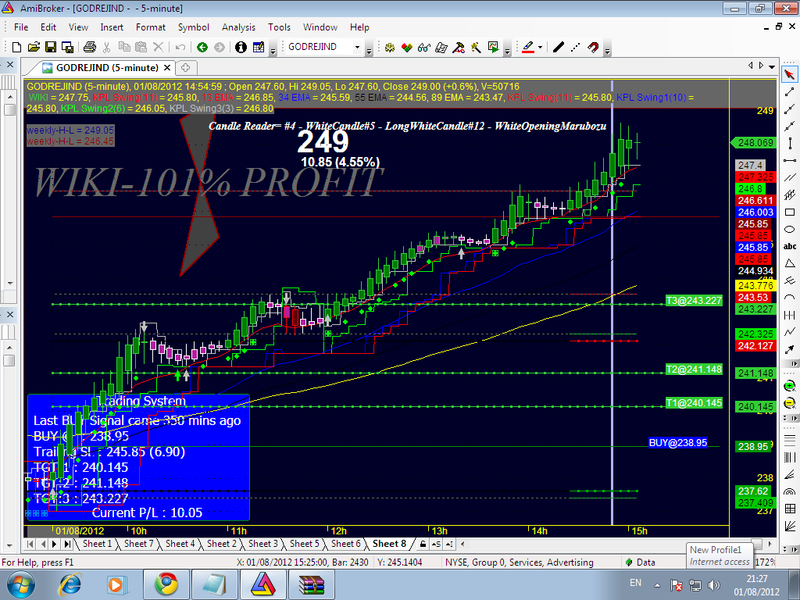The height and width of the screenshot is (600, 800).
Task: Select the GODREJIND (5-minute) chart tab
Action: pyautogui.click(x=107, y=68)
